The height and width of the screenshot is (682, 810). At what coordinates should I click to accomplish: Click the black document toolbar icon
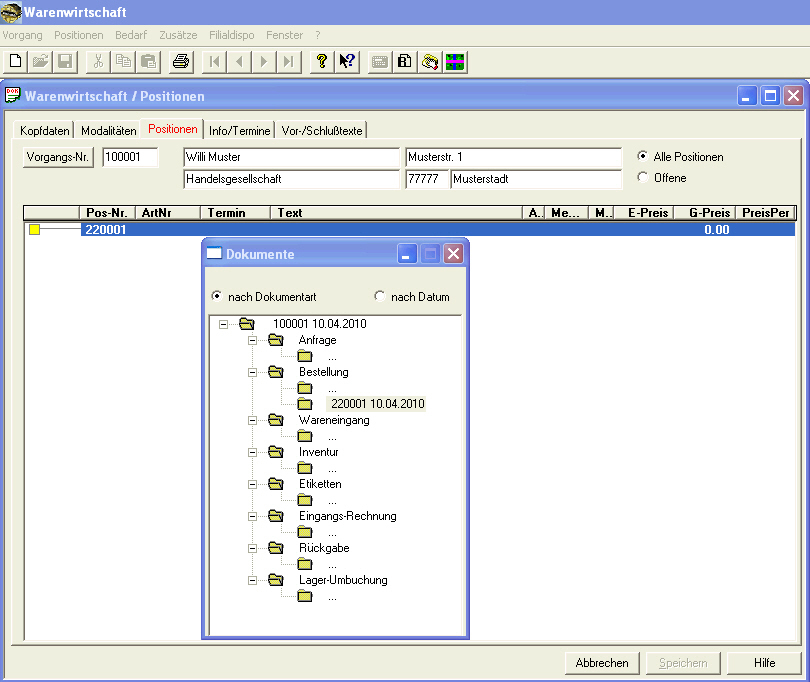pyautogui.click(x=404, y=61)
